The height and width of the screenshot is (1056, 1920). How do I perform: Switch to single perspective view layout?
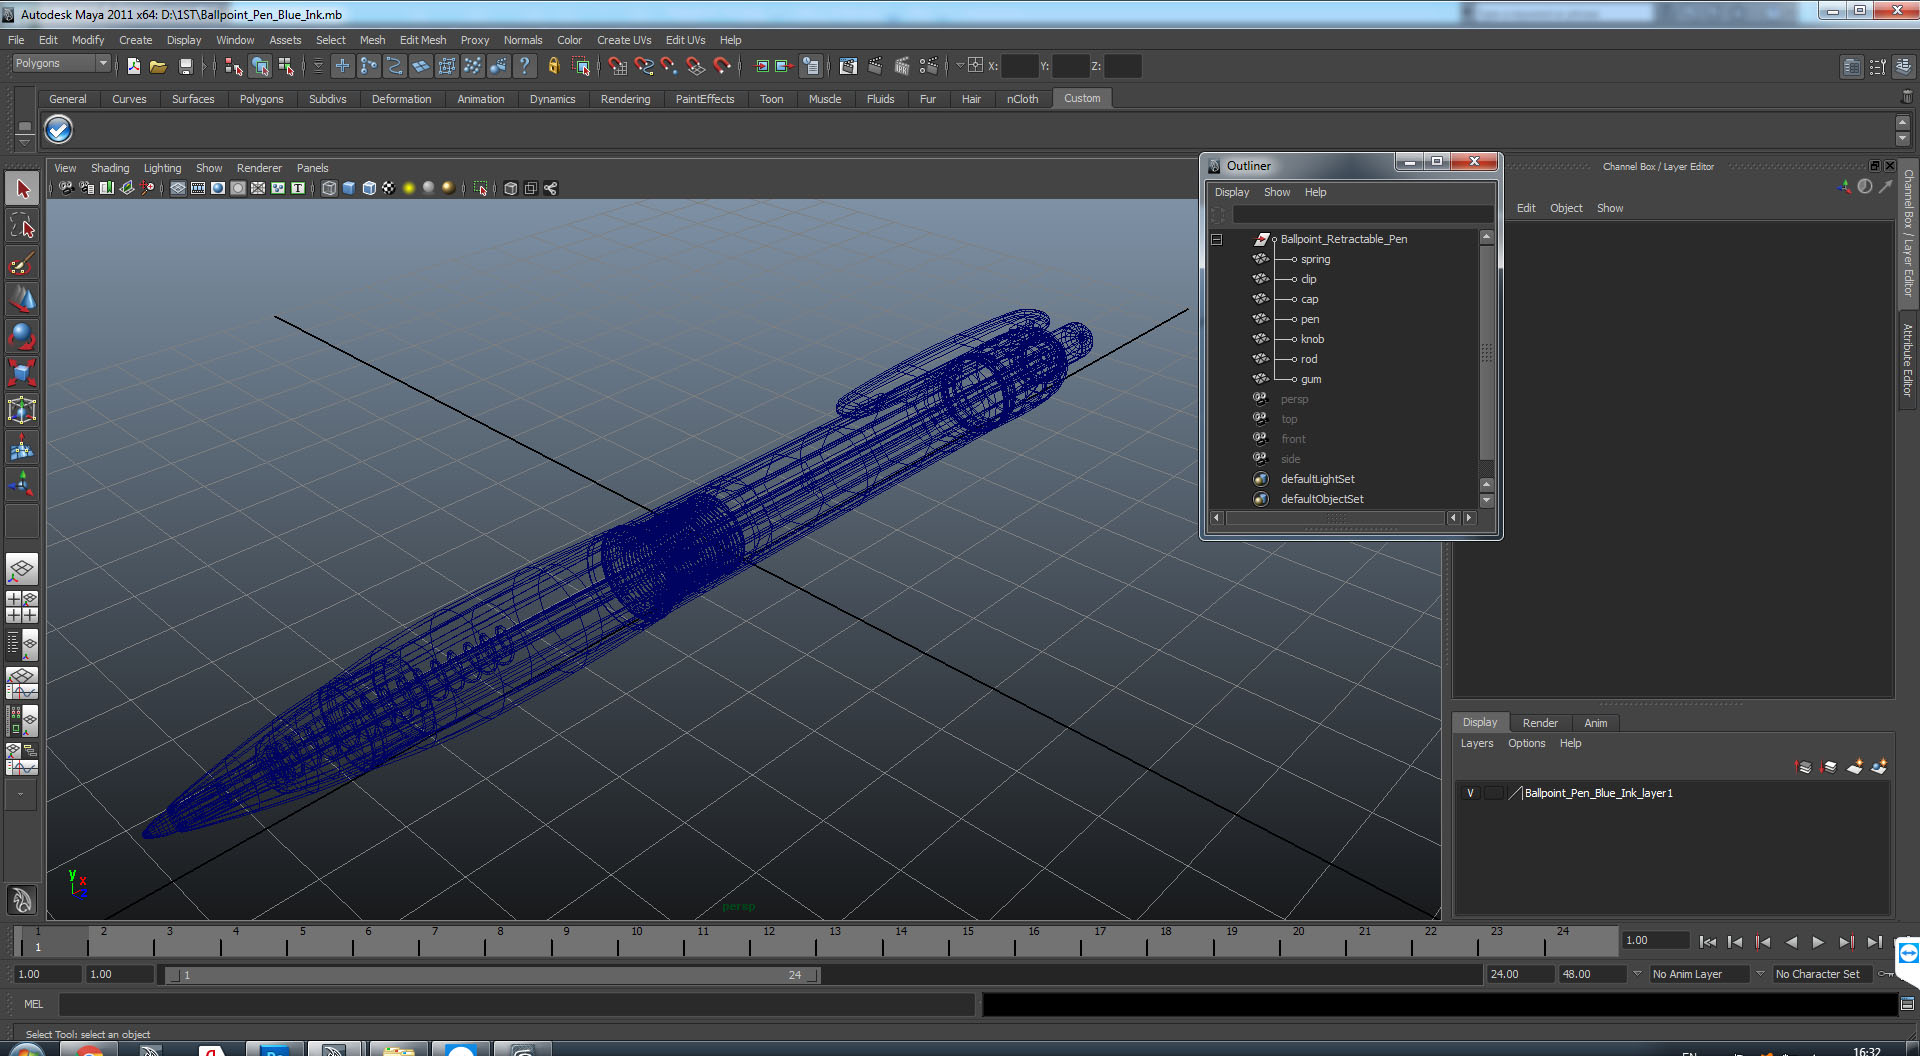pos(22,570)
